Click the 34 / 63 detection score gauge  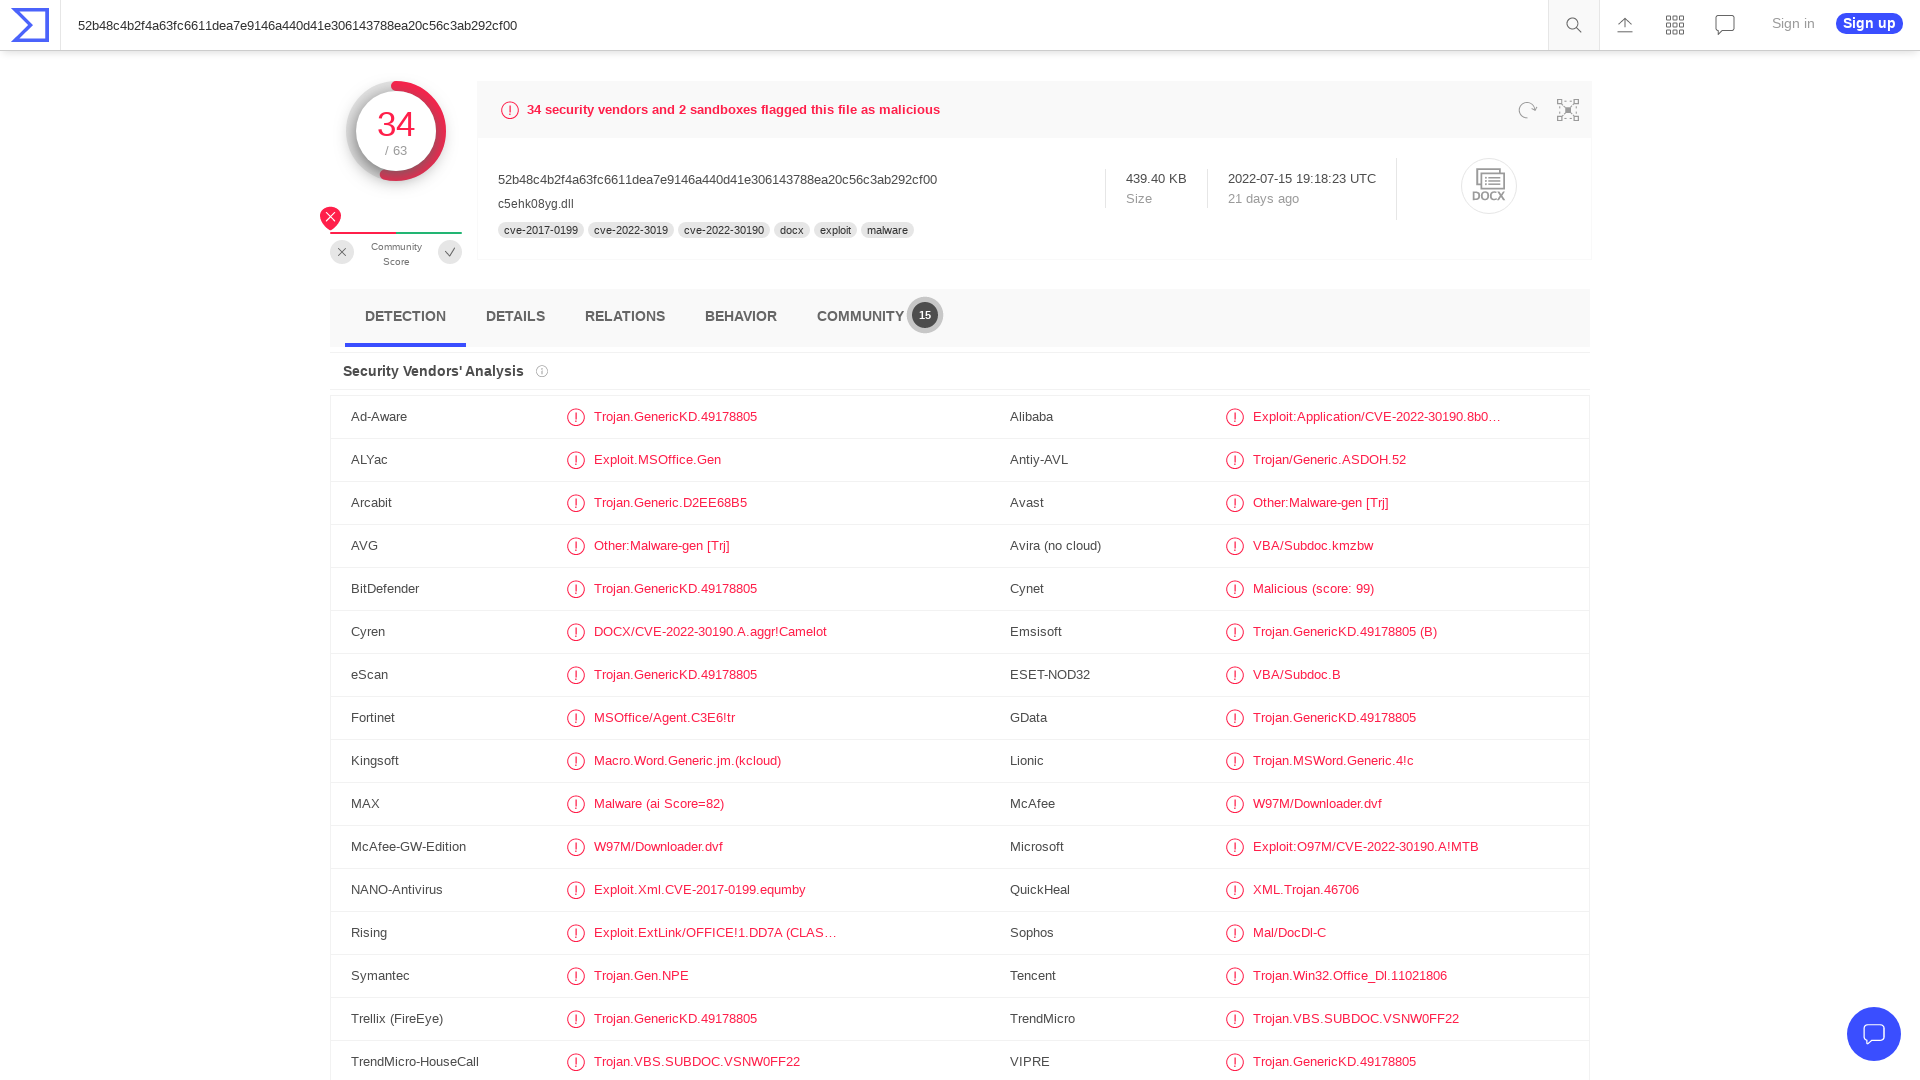tap(396, 131)
